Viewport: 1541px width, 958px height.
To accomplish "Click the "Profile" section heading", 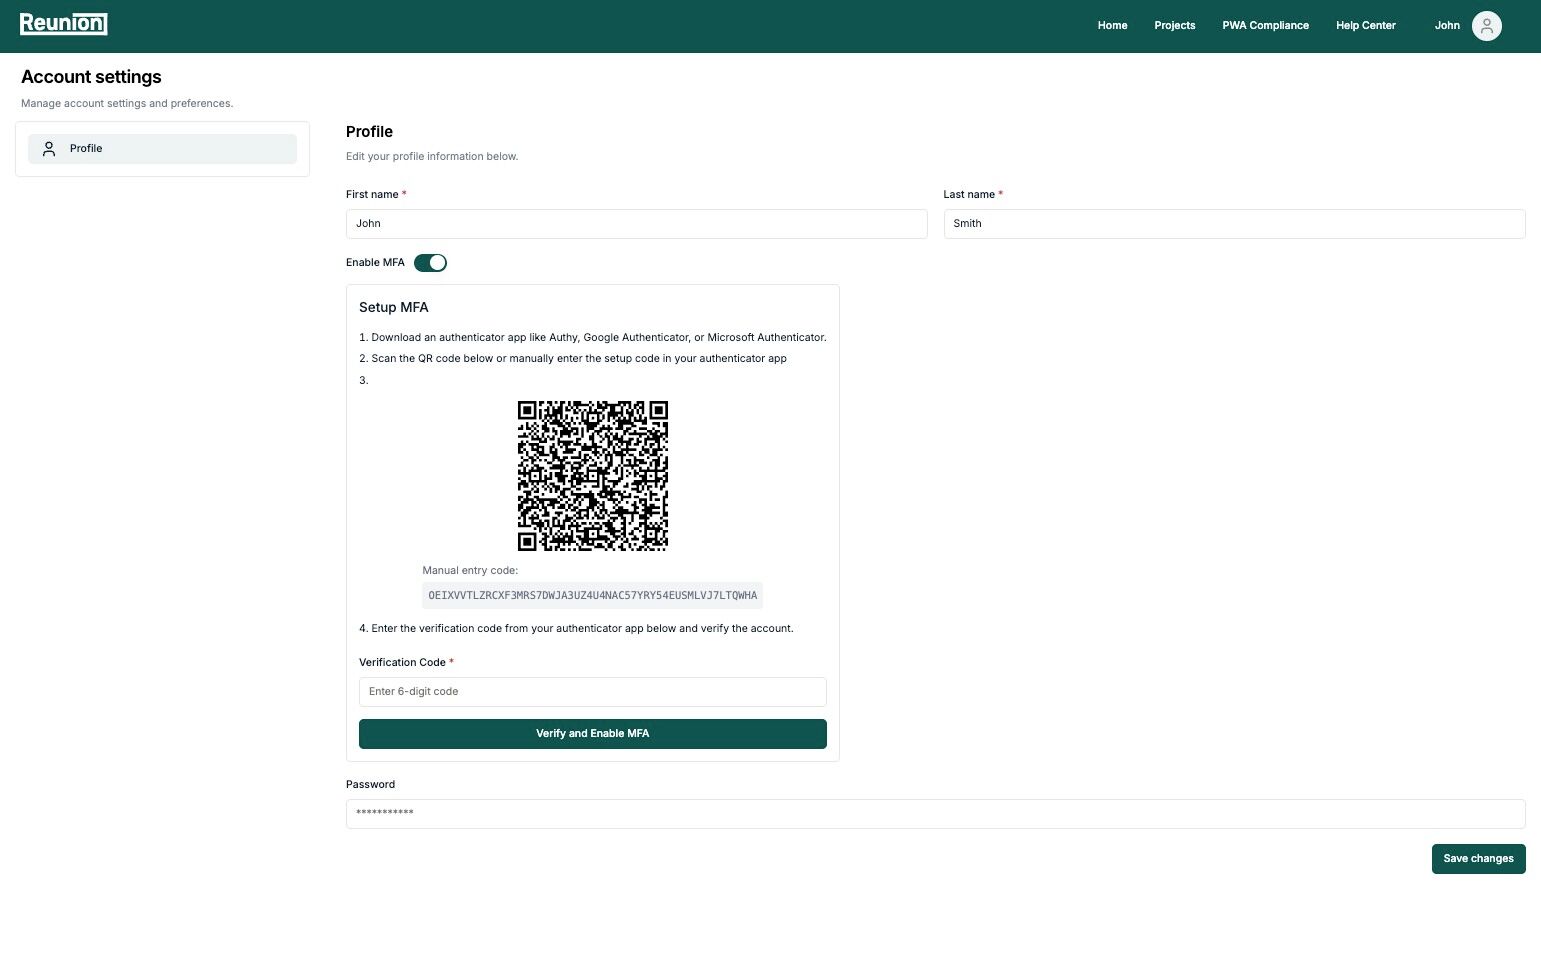I will tap(369, 132).
